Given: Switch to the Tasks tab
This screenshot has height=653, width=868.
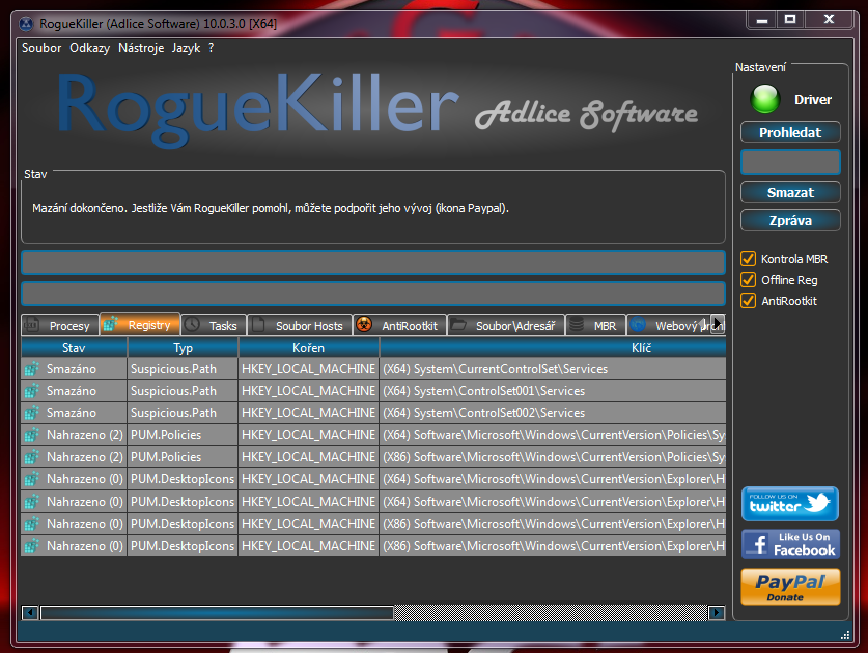Looking at the screenshot, I should 214,325.
